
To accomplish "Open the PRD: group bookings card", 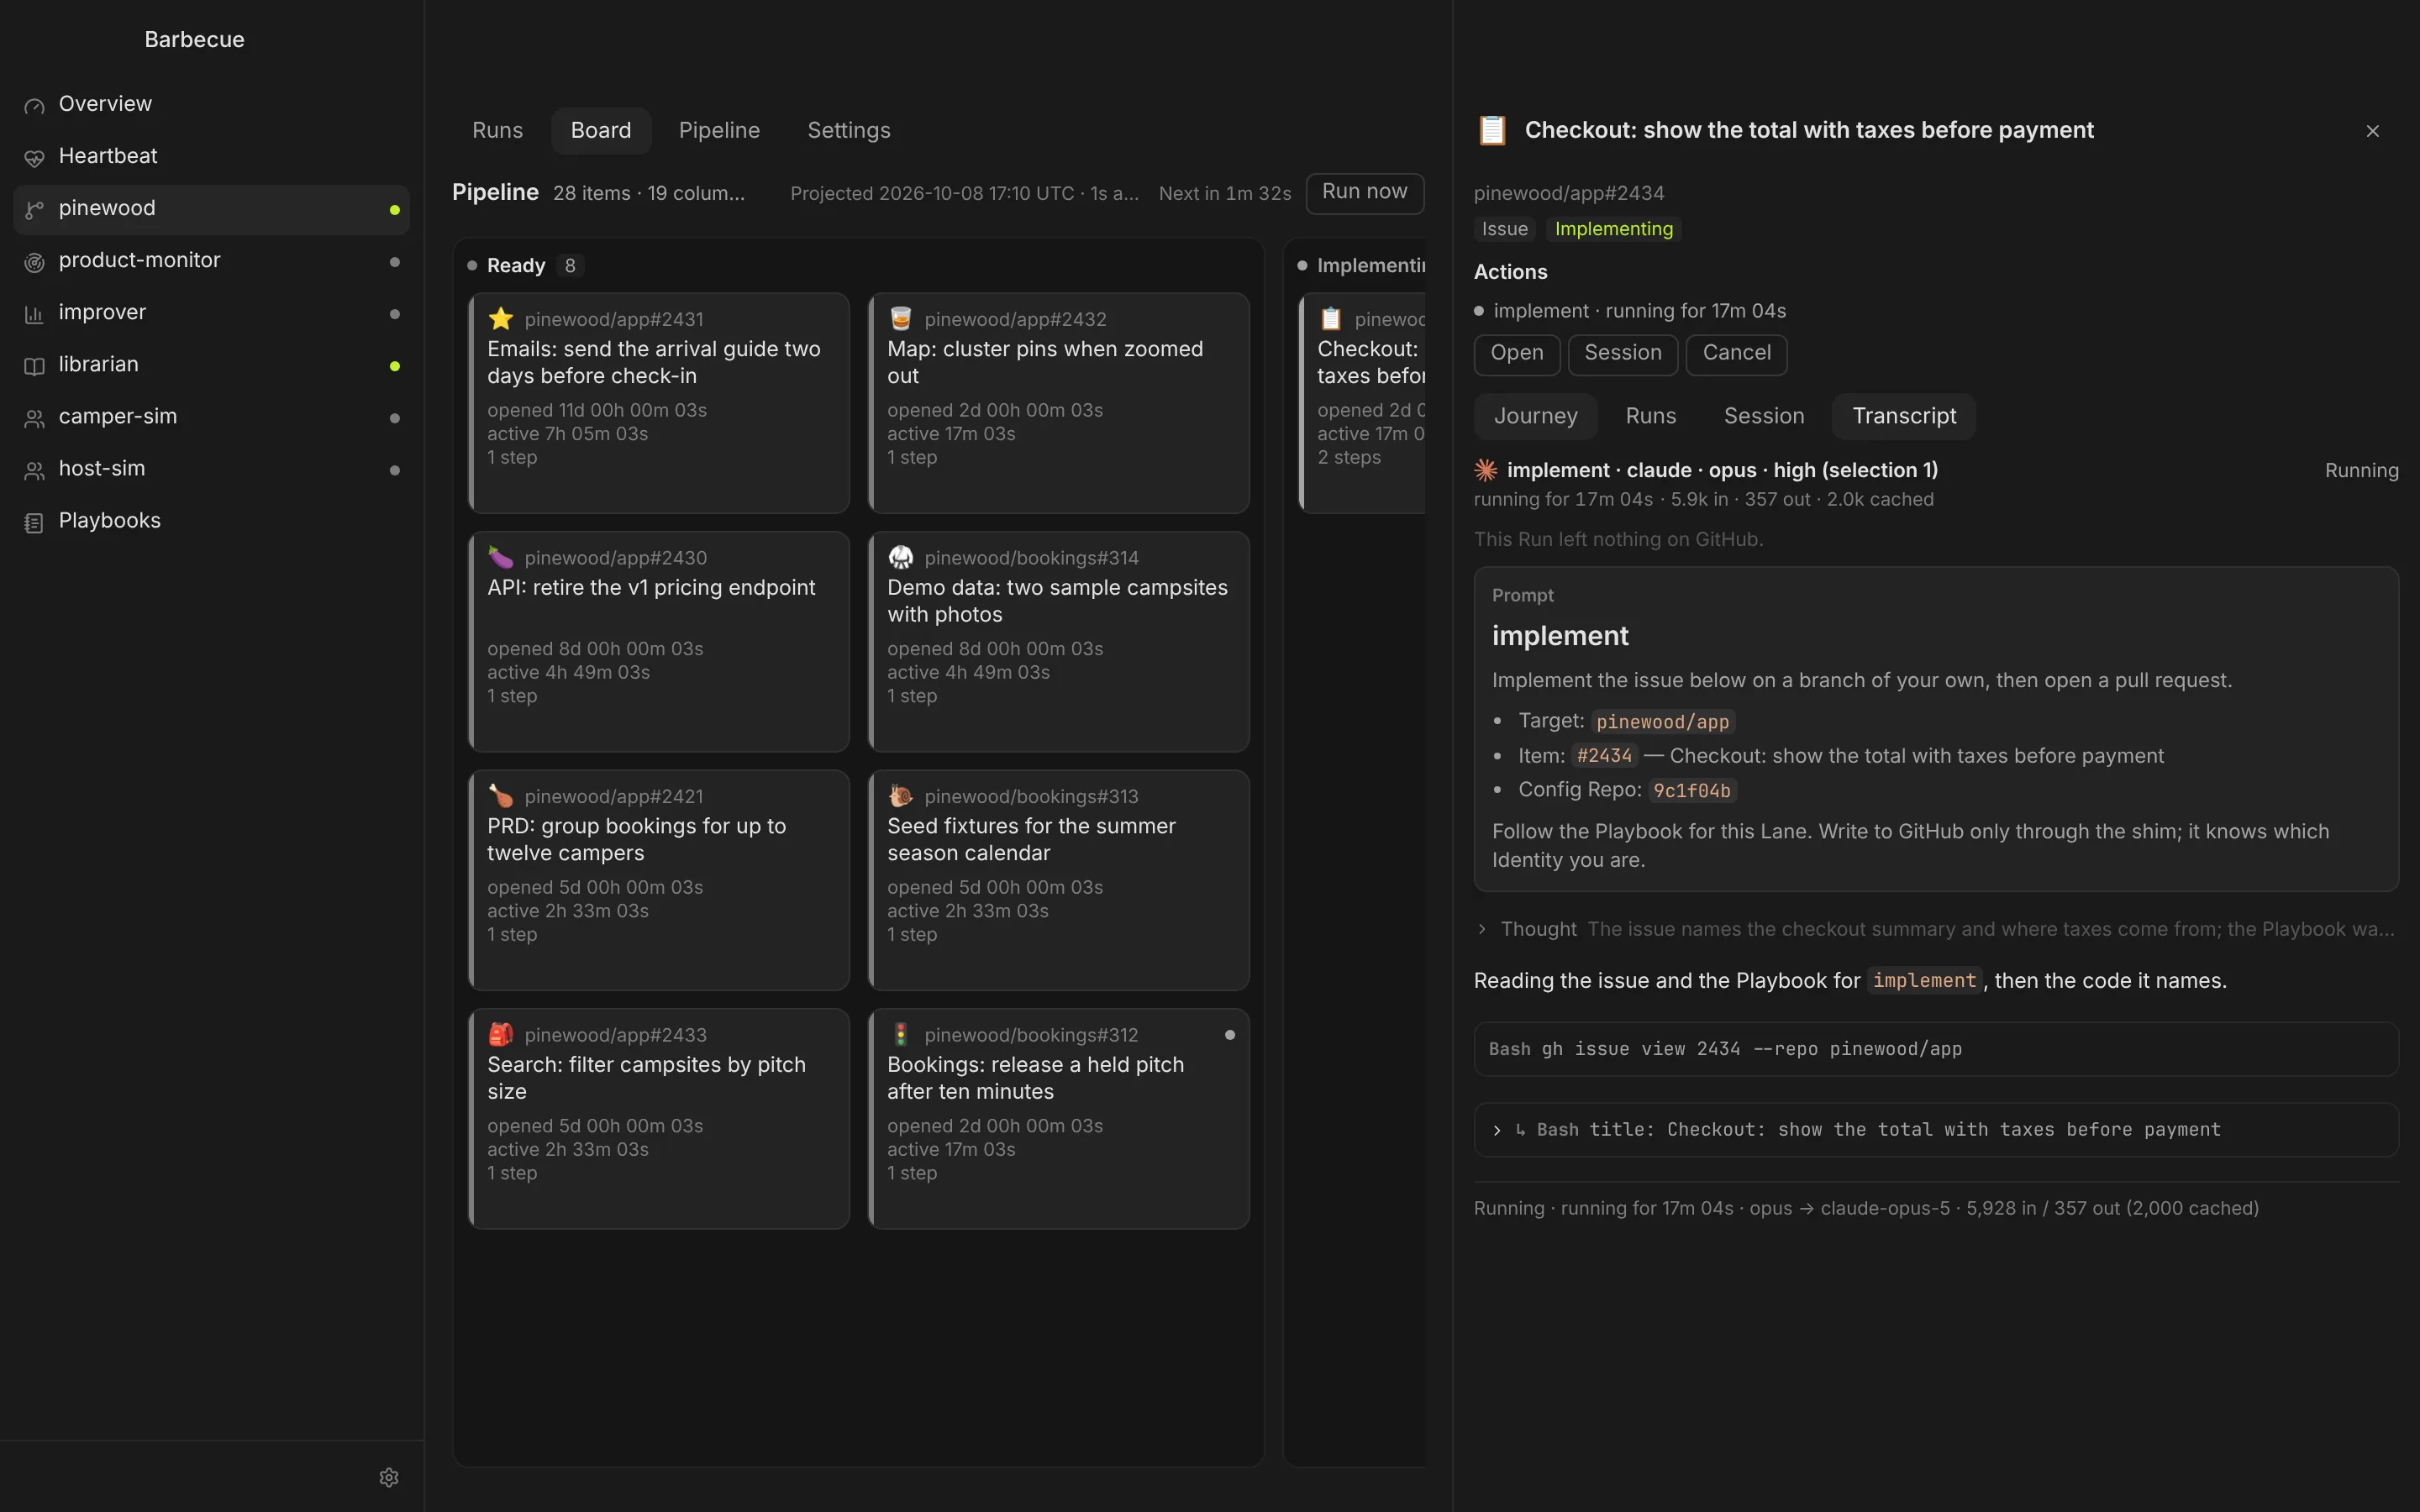I will pos(658,880).
